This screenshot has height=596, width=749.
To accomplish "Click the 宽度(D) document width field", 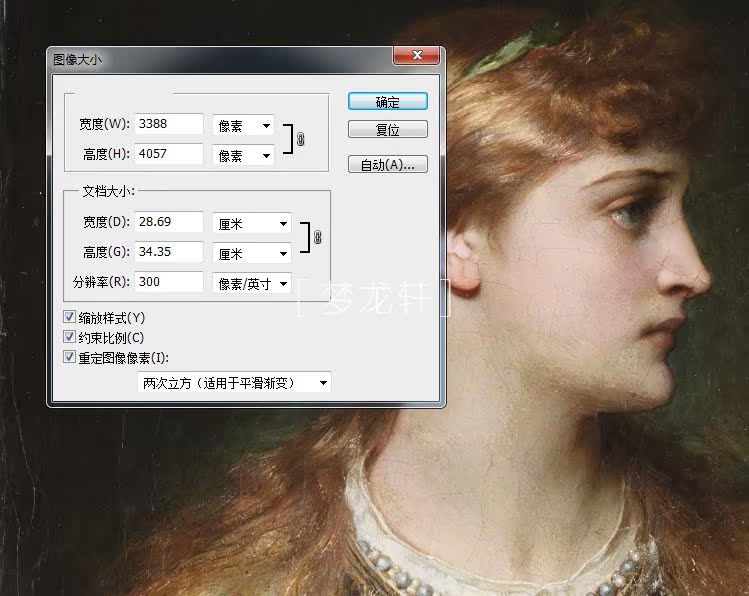I will pyautogui.click(x=169, y=222).
